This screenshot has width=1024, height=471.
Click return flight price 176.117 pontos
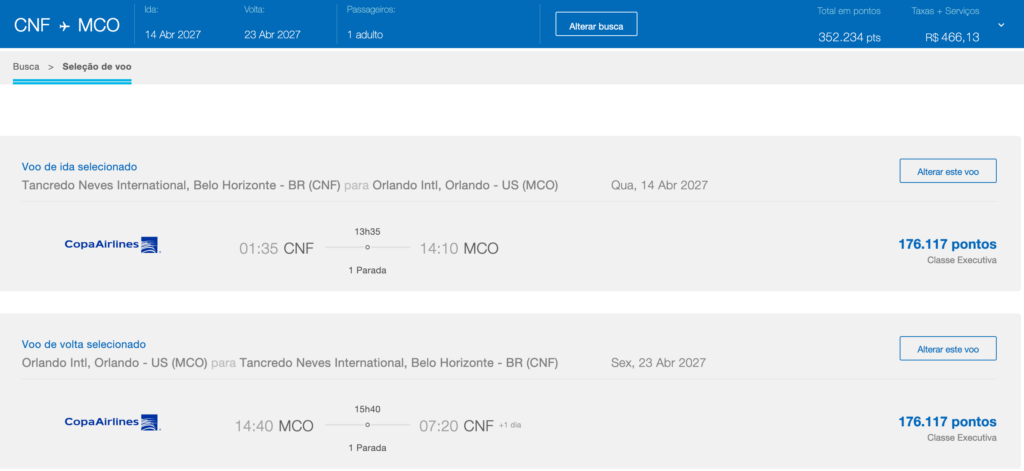tap(948, 421)
